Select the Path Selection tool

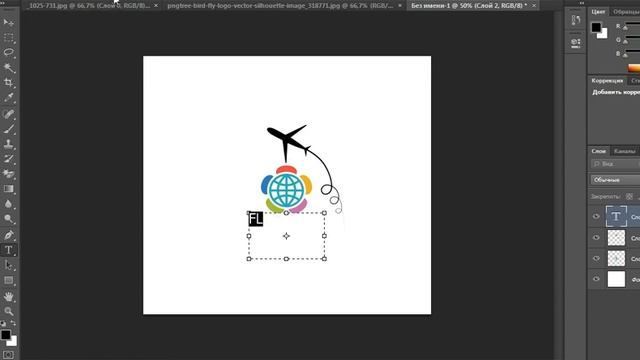pyautogui.click(x=8, y=265)
